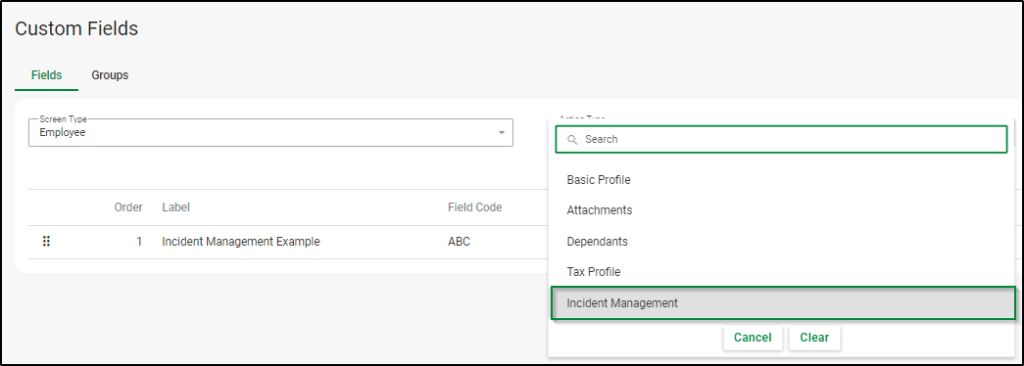Viewport: 1024px width, 366px height.
Task: Click the Custom Fields page title
Action: tap(76, 28)
